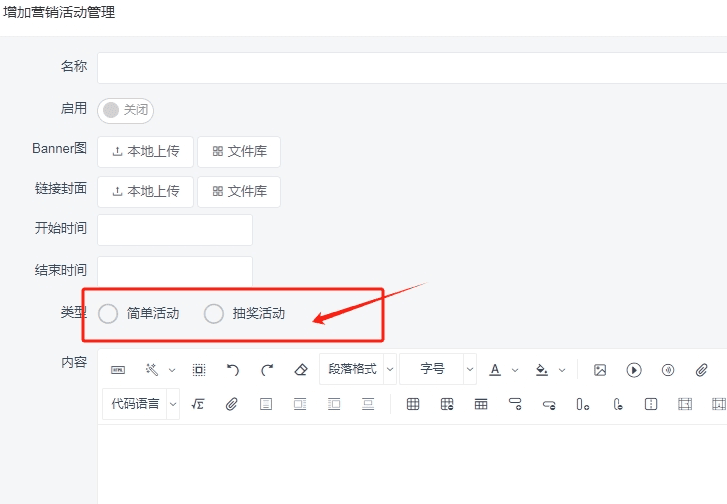Click the select all icon in editor
This screenshot has height=504, width=727.
coord(199,370)
